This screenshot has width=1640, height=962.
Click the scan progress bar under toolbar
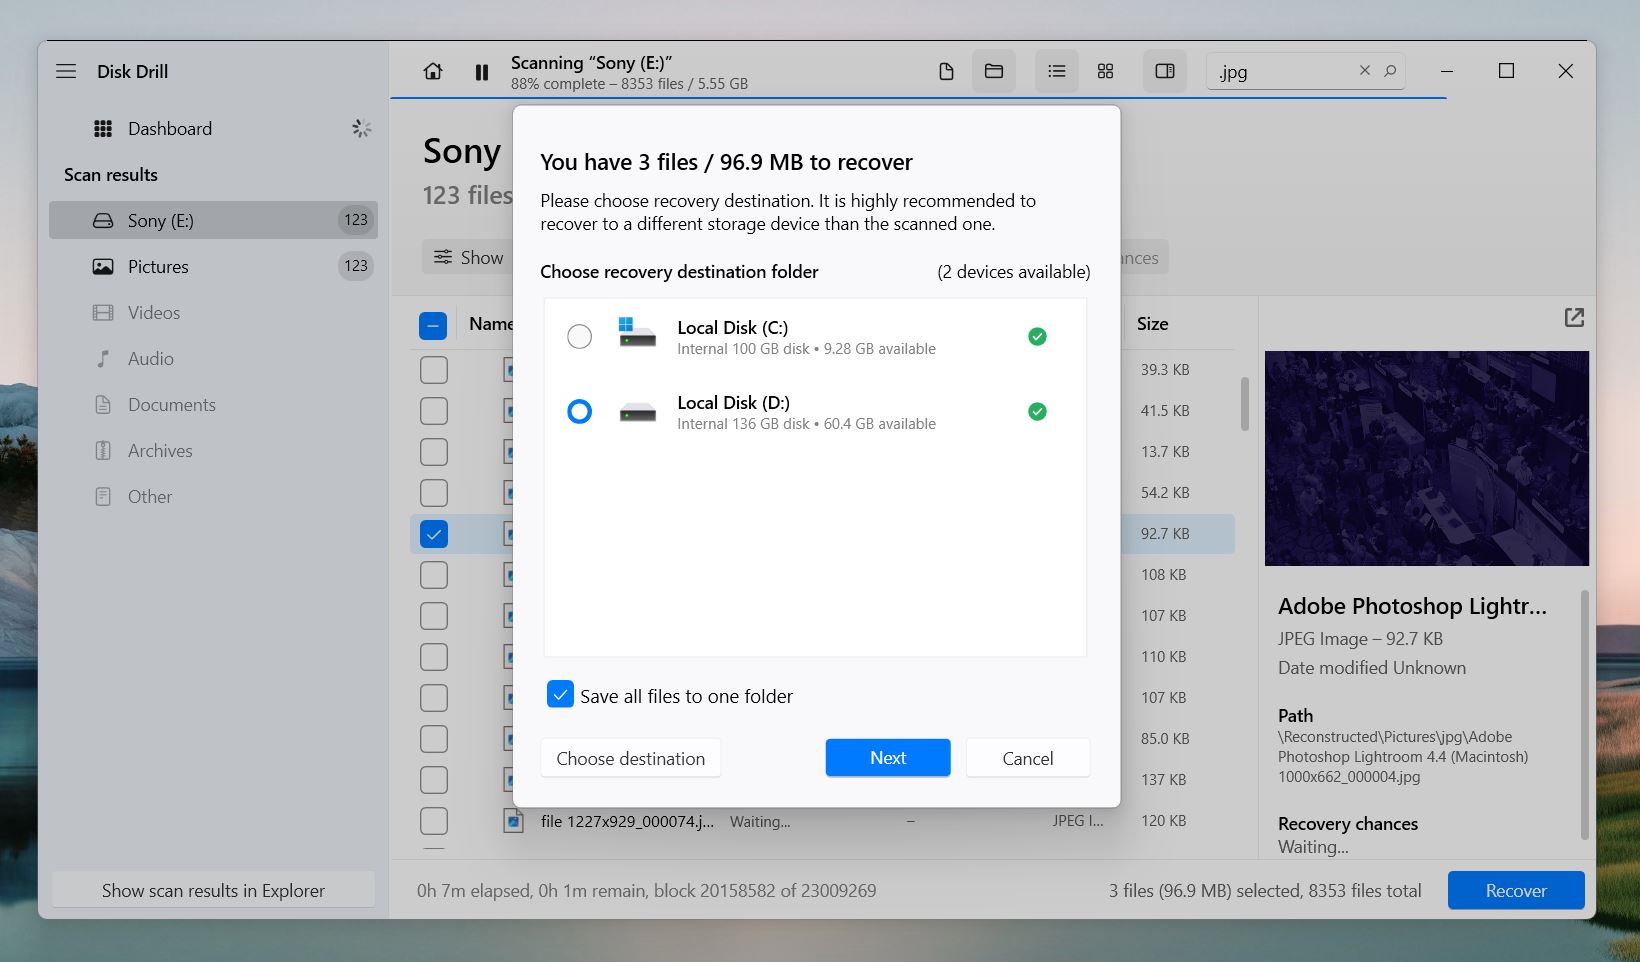pos(918,98)
